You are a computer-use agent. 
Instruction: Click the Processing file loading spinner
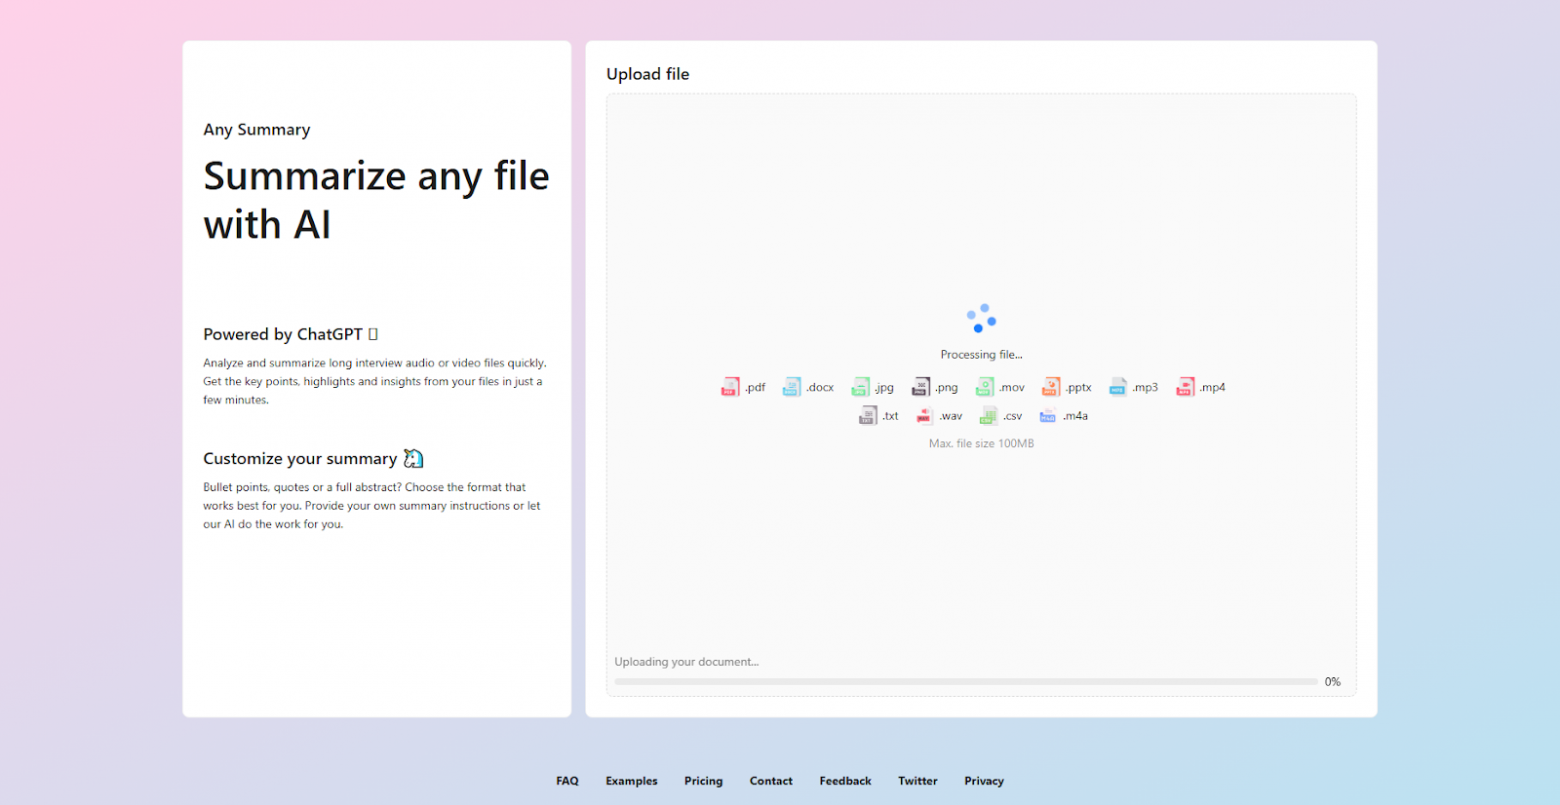[x=981, y=318]
